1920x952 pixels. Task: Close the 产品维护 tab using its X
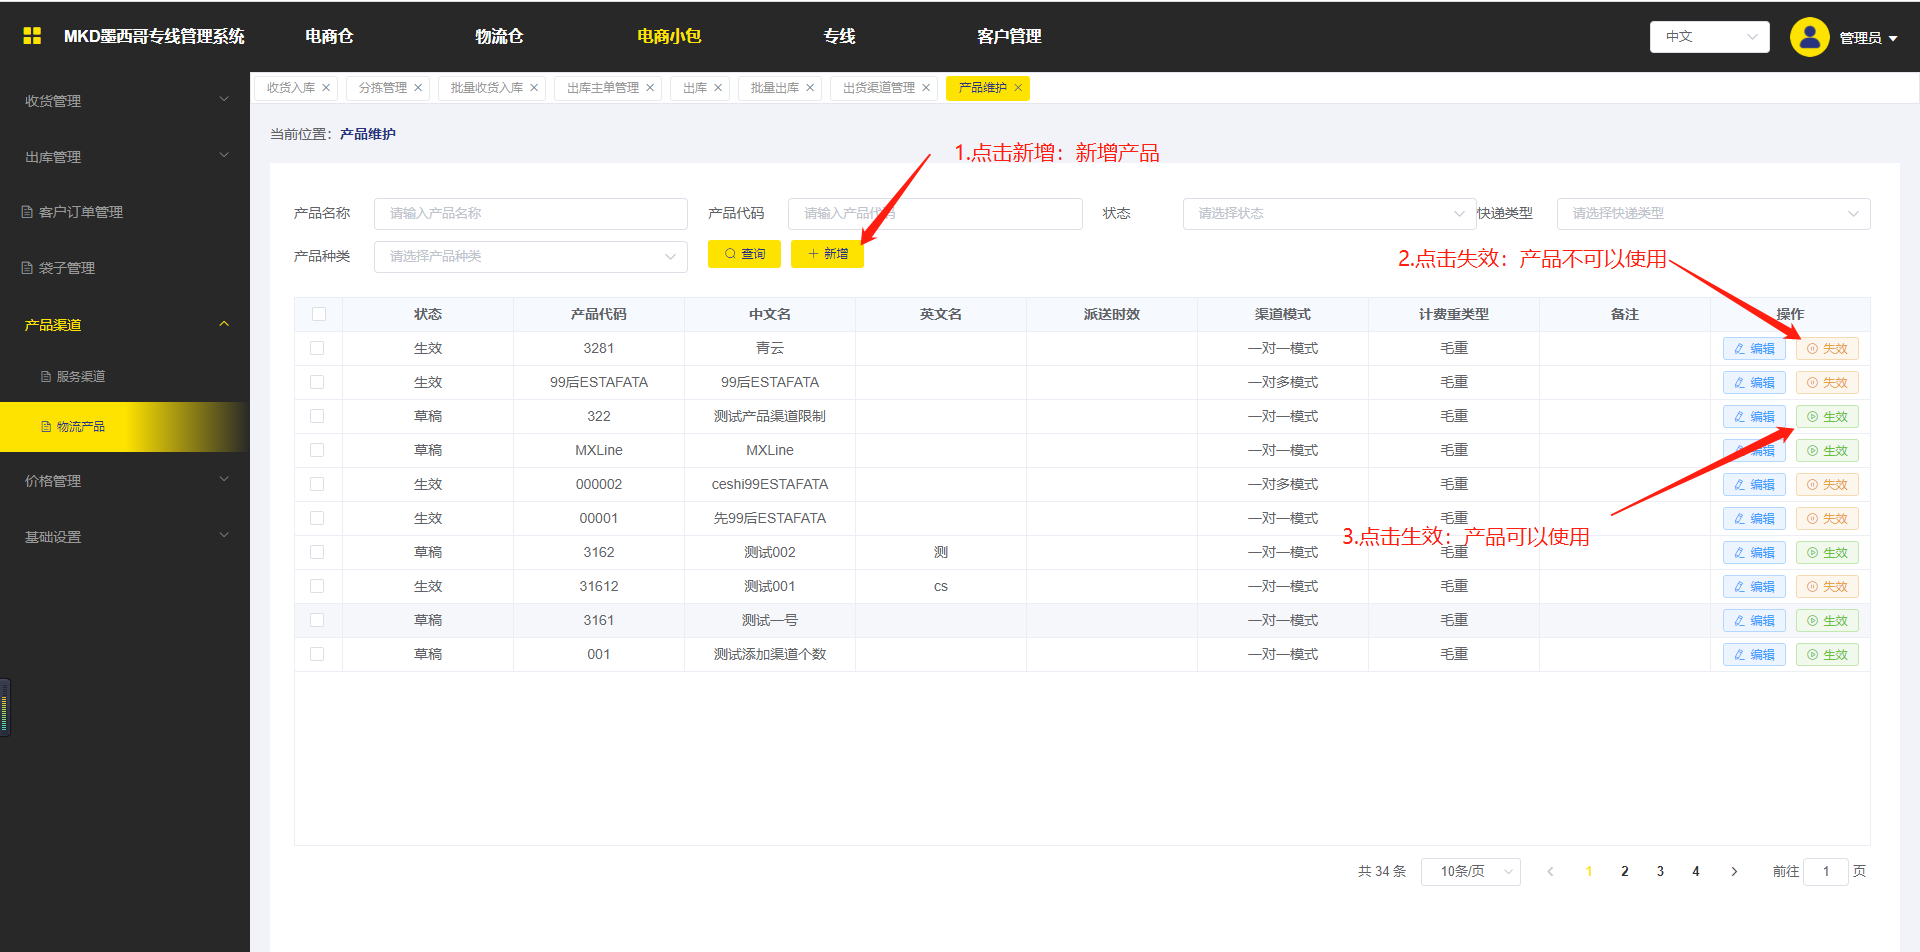tap(1018, 88)
